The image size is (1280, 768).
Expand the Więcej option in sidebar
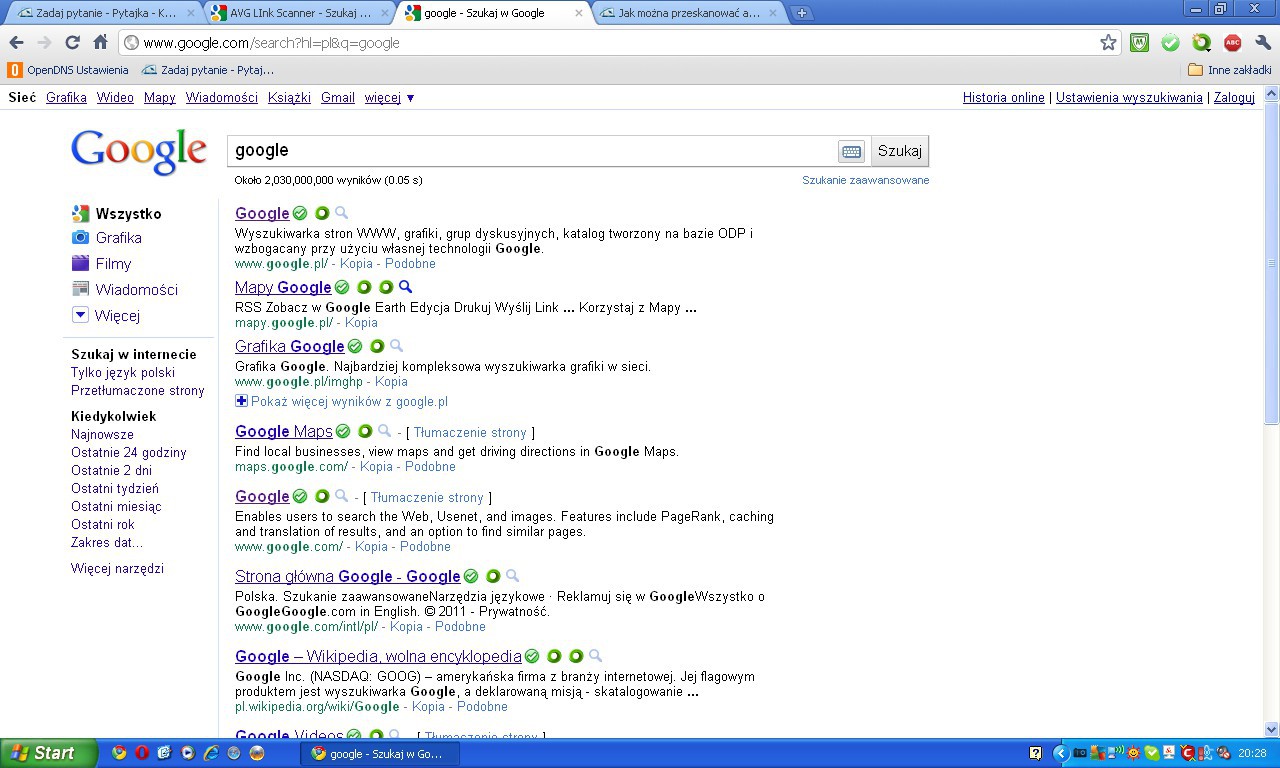[106, 316]
